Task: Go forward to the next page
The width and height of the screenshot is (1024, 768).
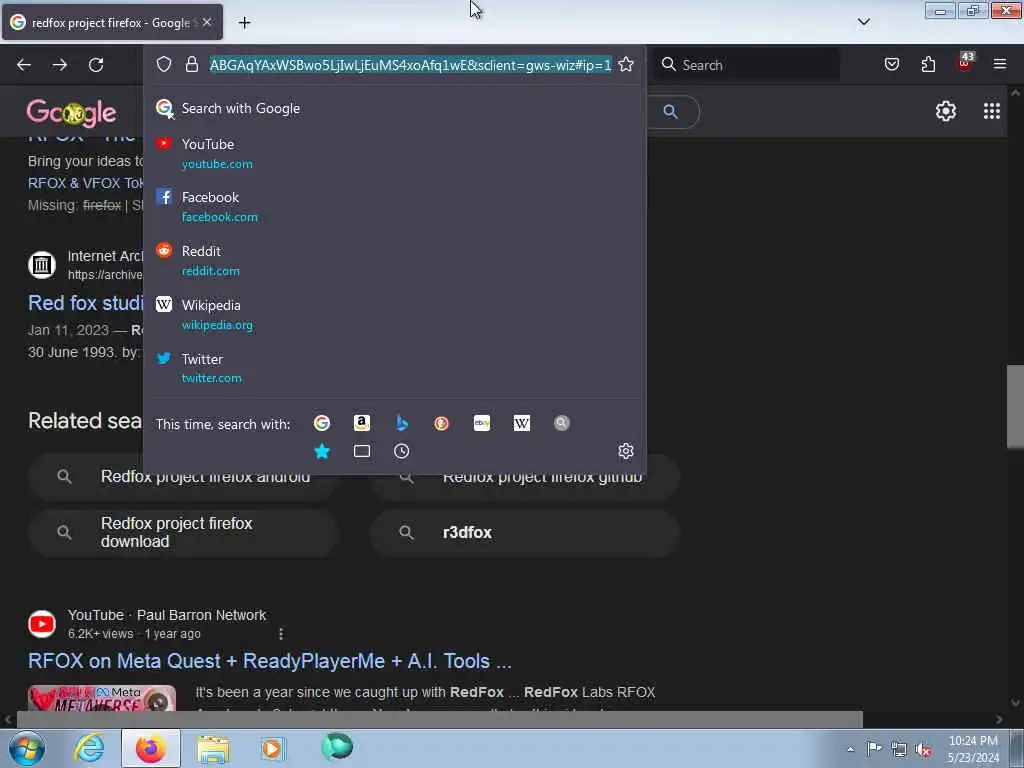Action: 60,65
